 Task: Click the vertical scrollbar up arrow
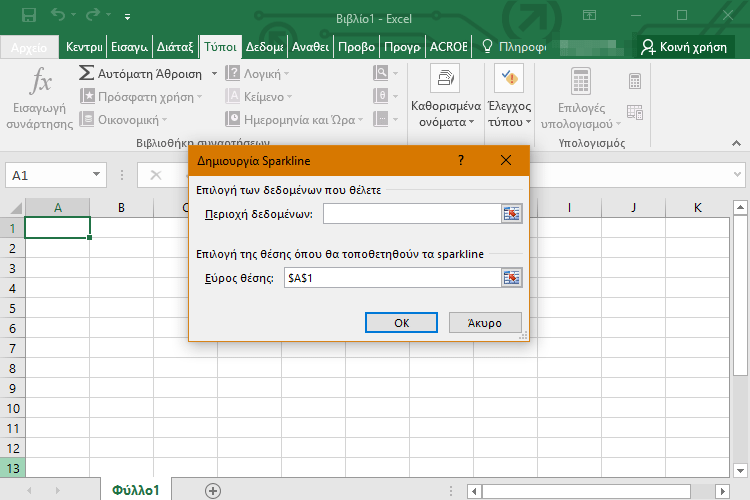pyautogui.click(x=740, y=207)
